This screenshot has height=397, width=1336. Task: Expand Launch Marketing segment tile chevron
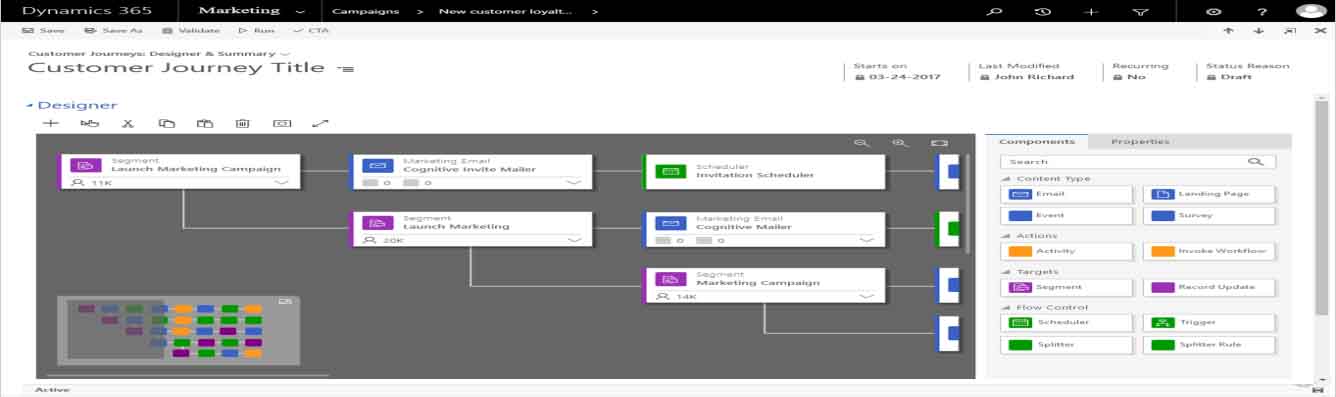point(574,240)
